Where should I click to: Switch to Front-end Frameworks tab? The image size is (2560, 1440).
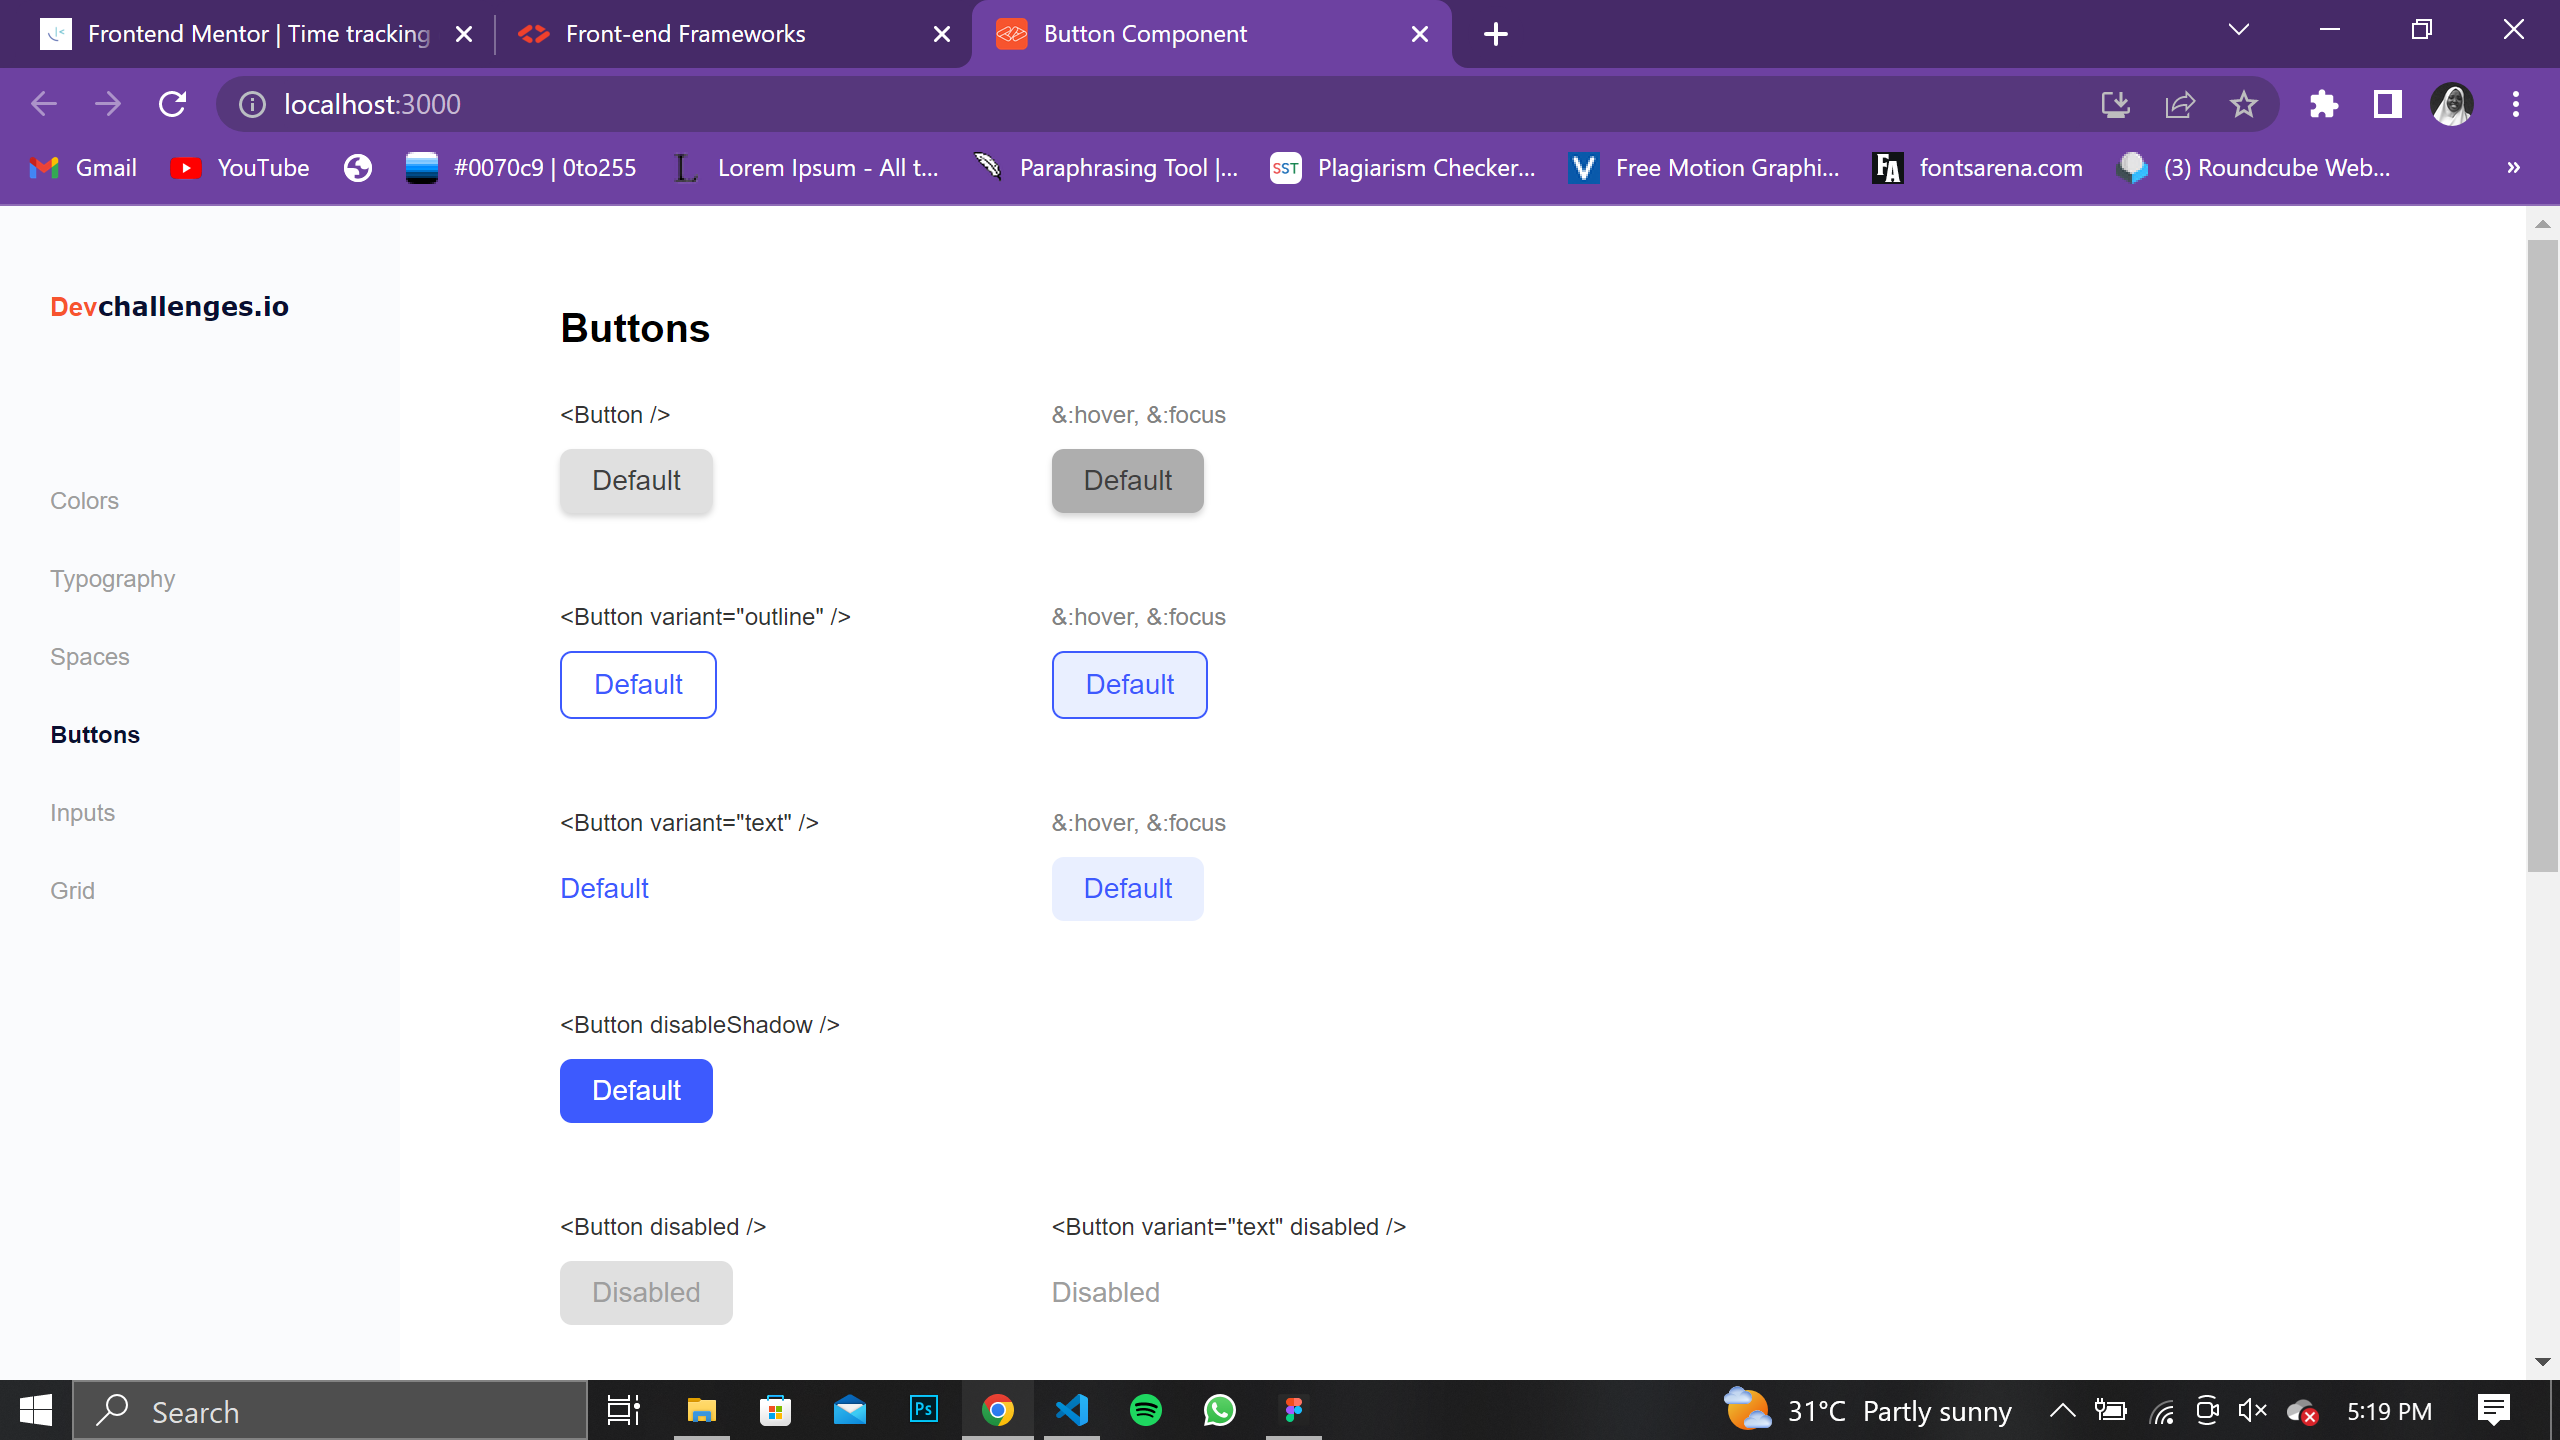point(685,34)
